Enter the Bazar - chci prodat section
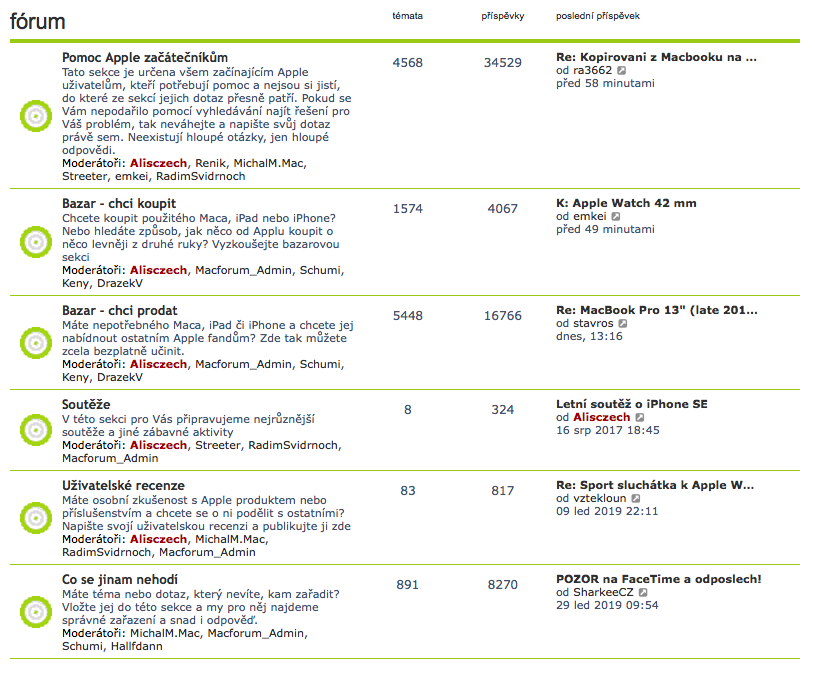815x674 pixels. tap(119, 312)
